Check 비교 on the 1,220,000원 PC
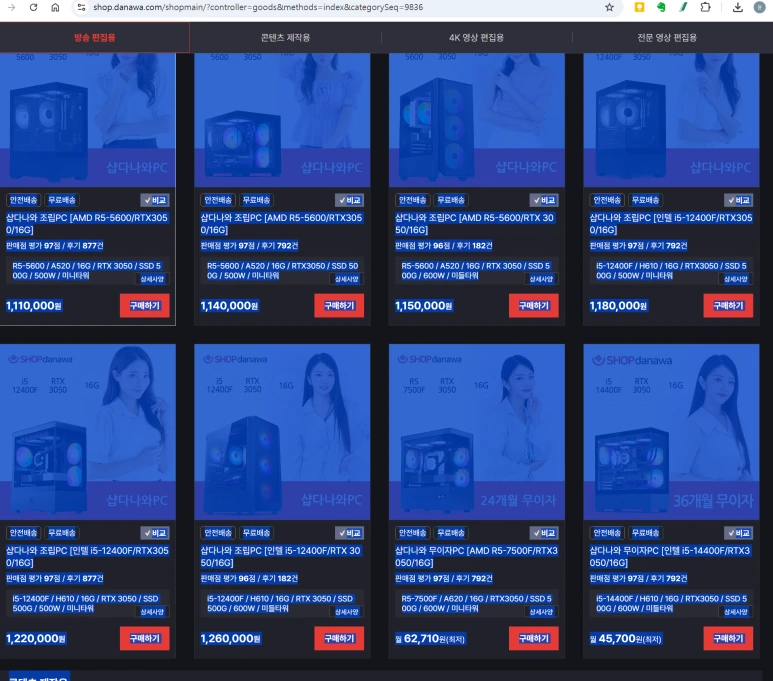773x681 pixels. [x=155, y=533]
